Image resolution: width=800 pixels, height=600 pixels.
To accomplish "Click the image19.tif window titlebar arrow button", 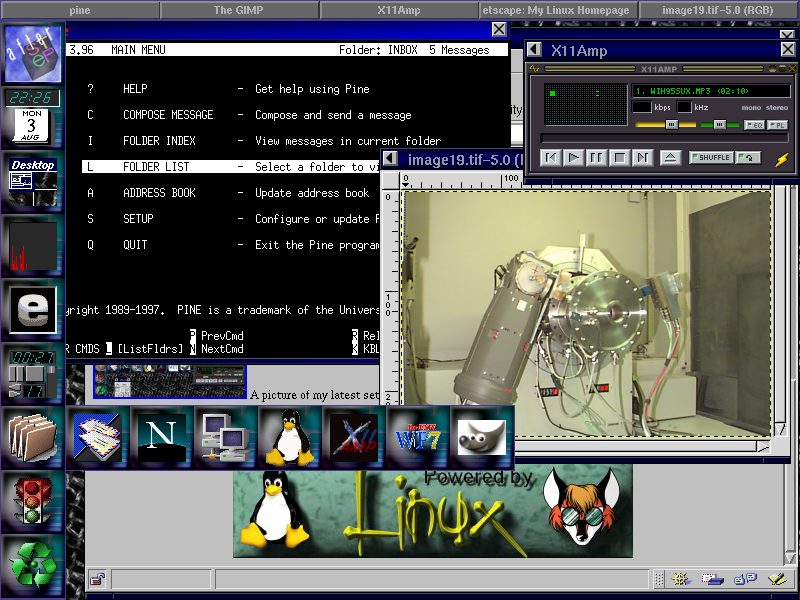I will [x=390, y=159].
